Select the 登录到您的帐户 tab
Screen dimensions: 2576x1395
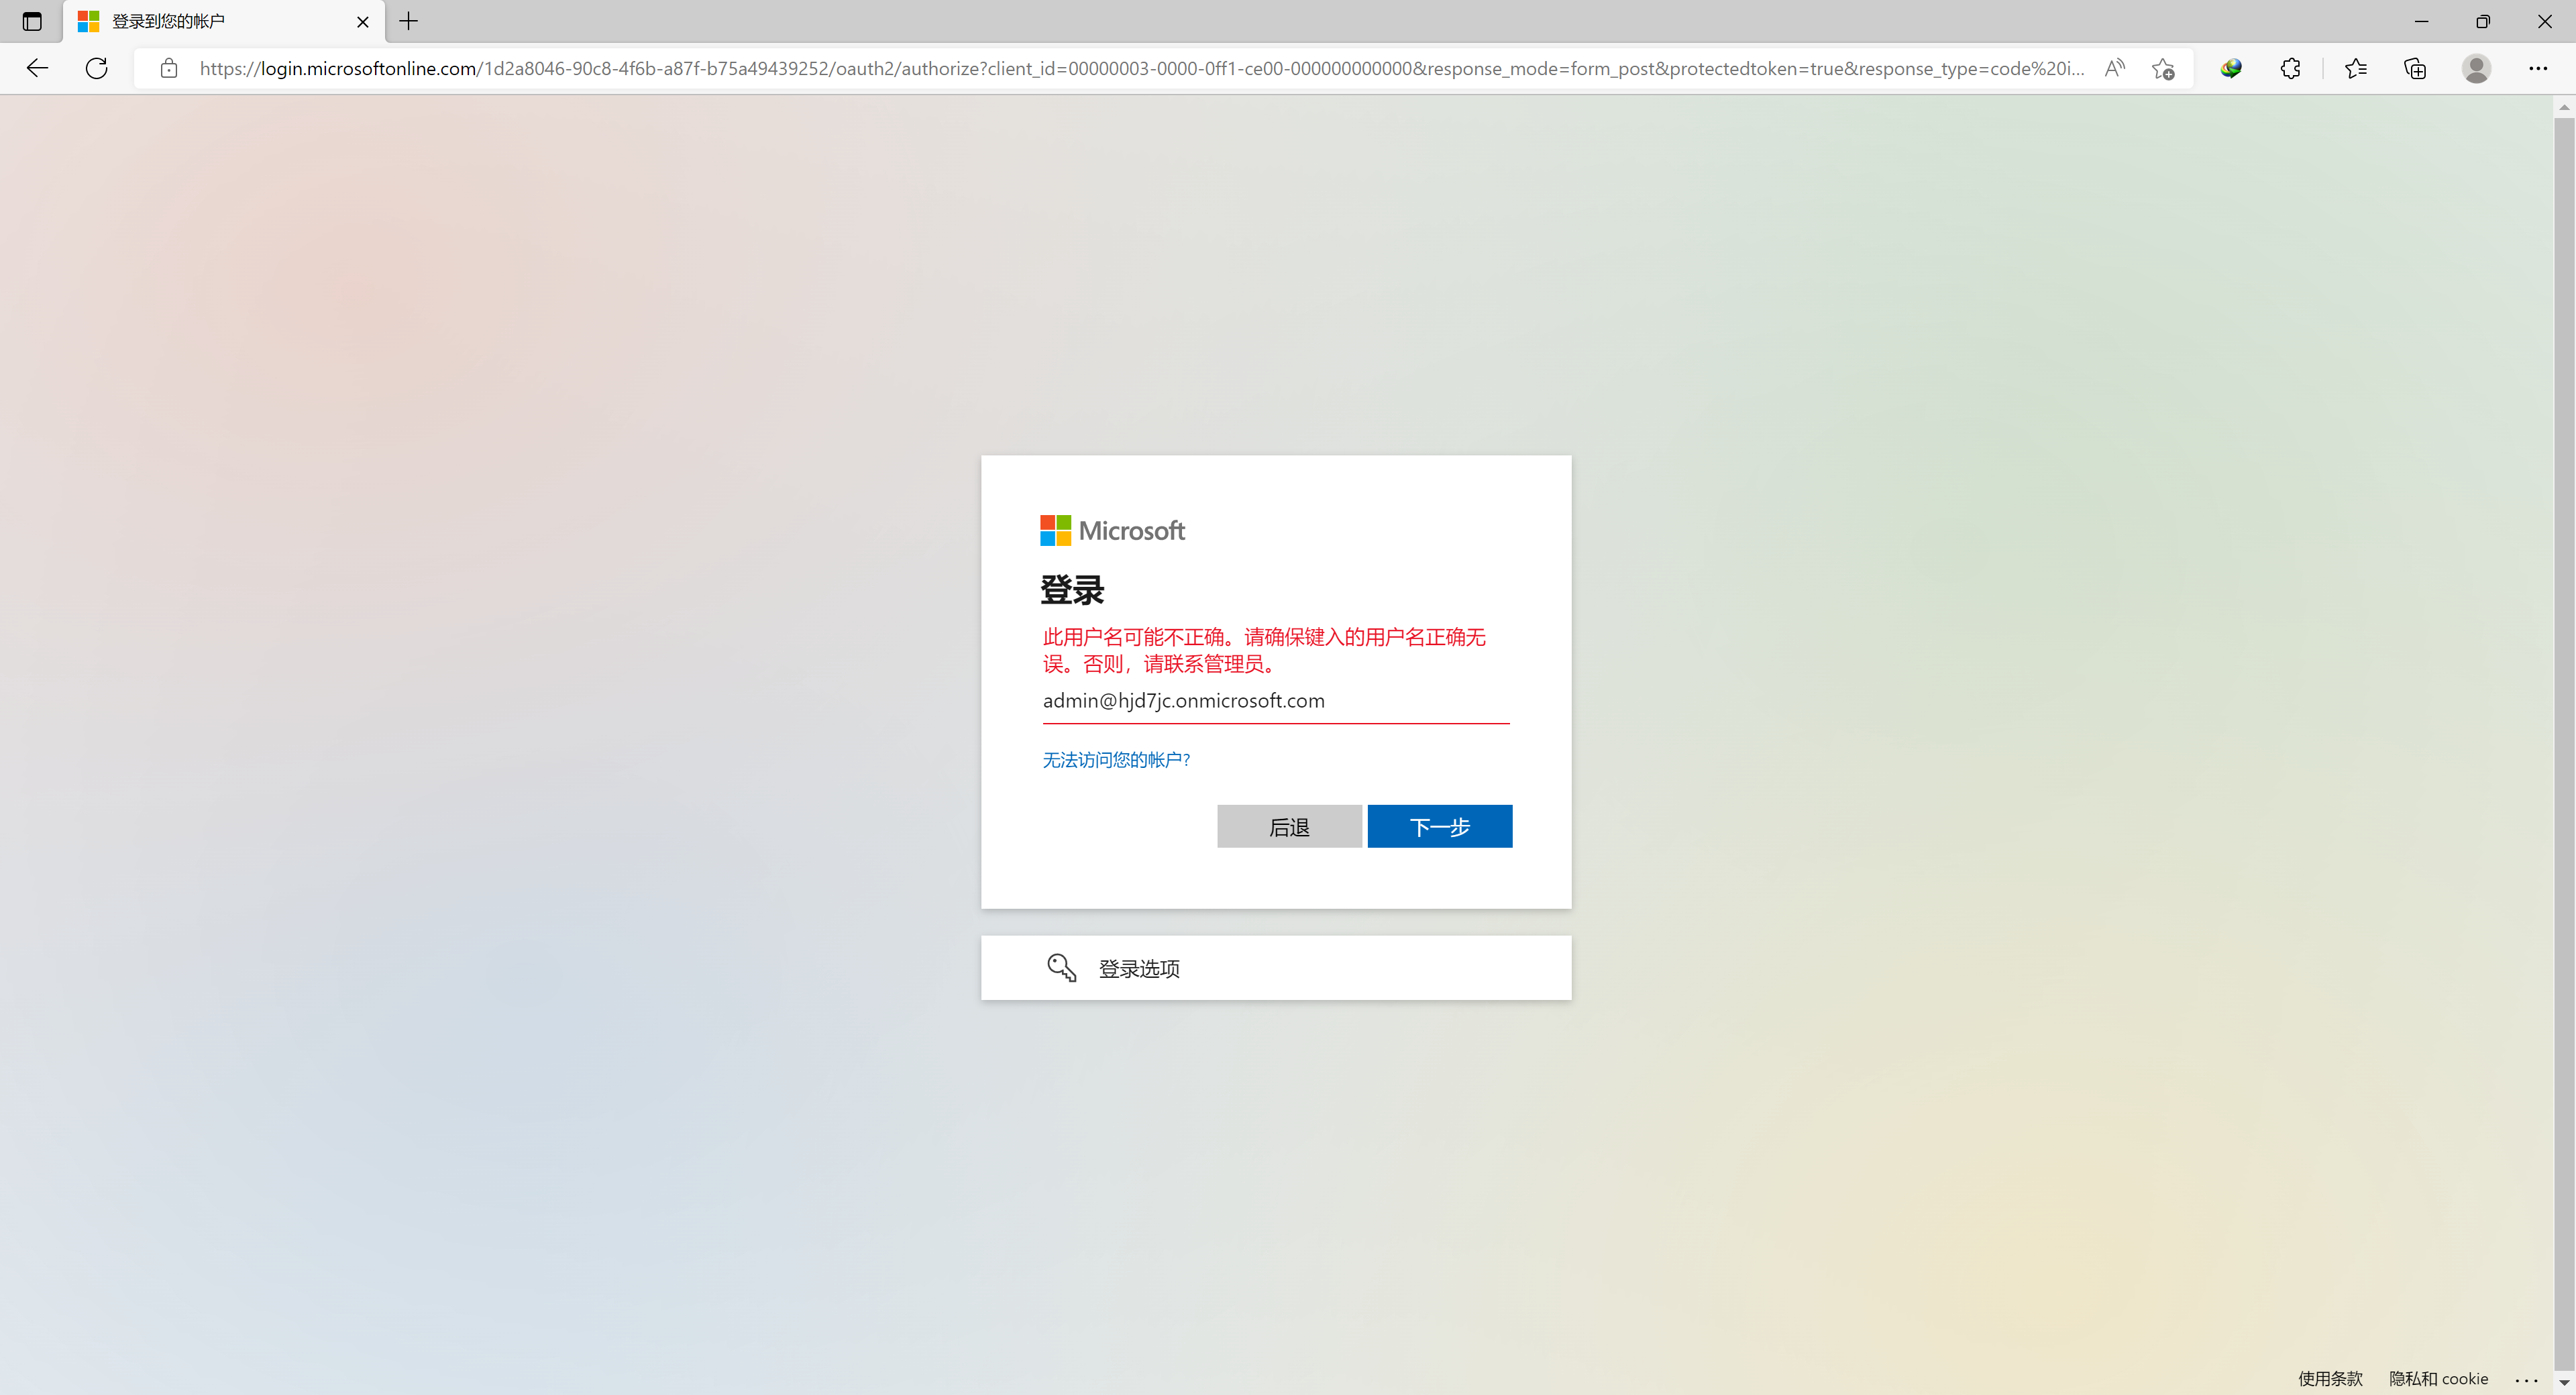200,21
